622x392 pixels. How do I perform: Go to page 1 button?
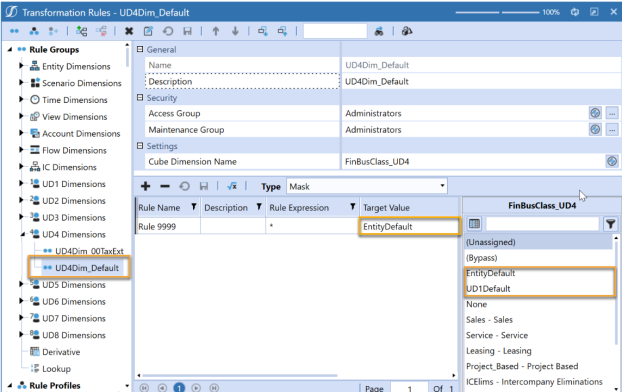[179, 388]
